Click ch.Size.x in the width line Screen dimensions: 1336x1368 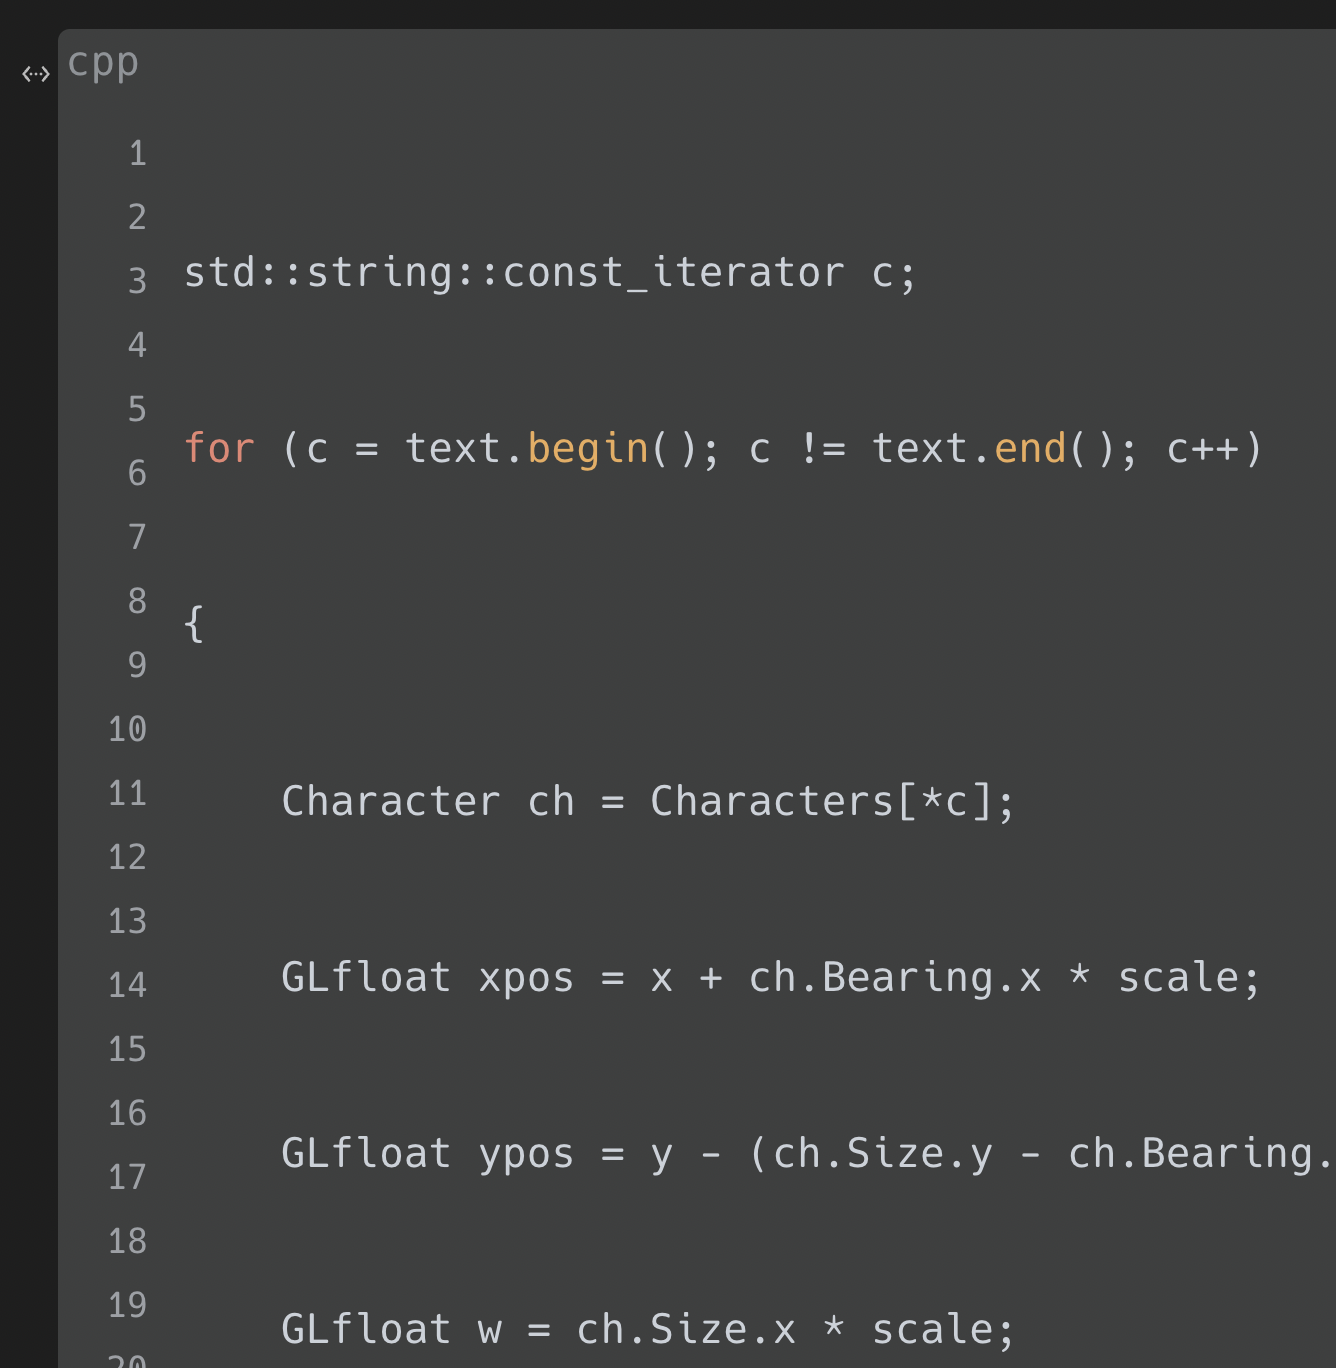tap(686, 1330)
